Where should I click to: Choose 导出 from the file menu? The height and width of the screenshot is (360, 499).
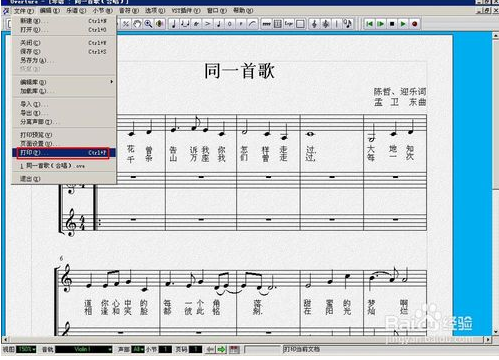click(64, 113)
